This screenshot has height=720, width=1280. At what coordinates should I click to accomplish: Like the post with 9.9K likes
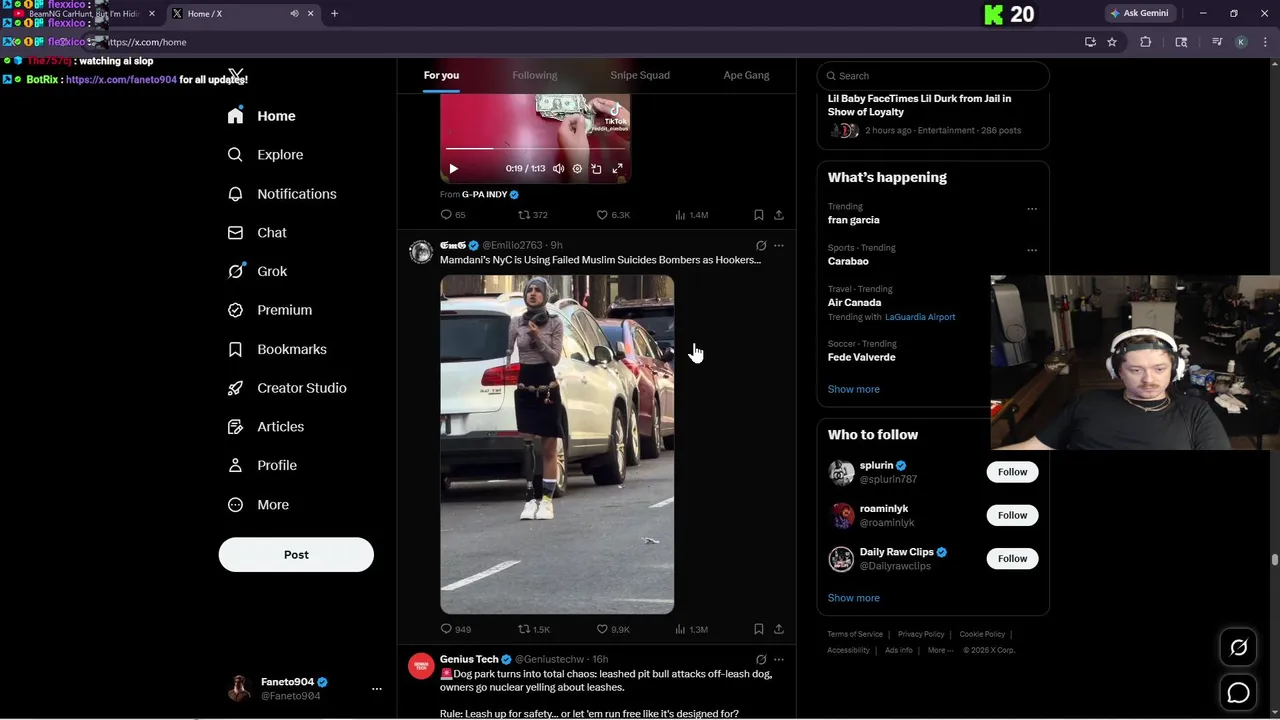tap(613, 629)
